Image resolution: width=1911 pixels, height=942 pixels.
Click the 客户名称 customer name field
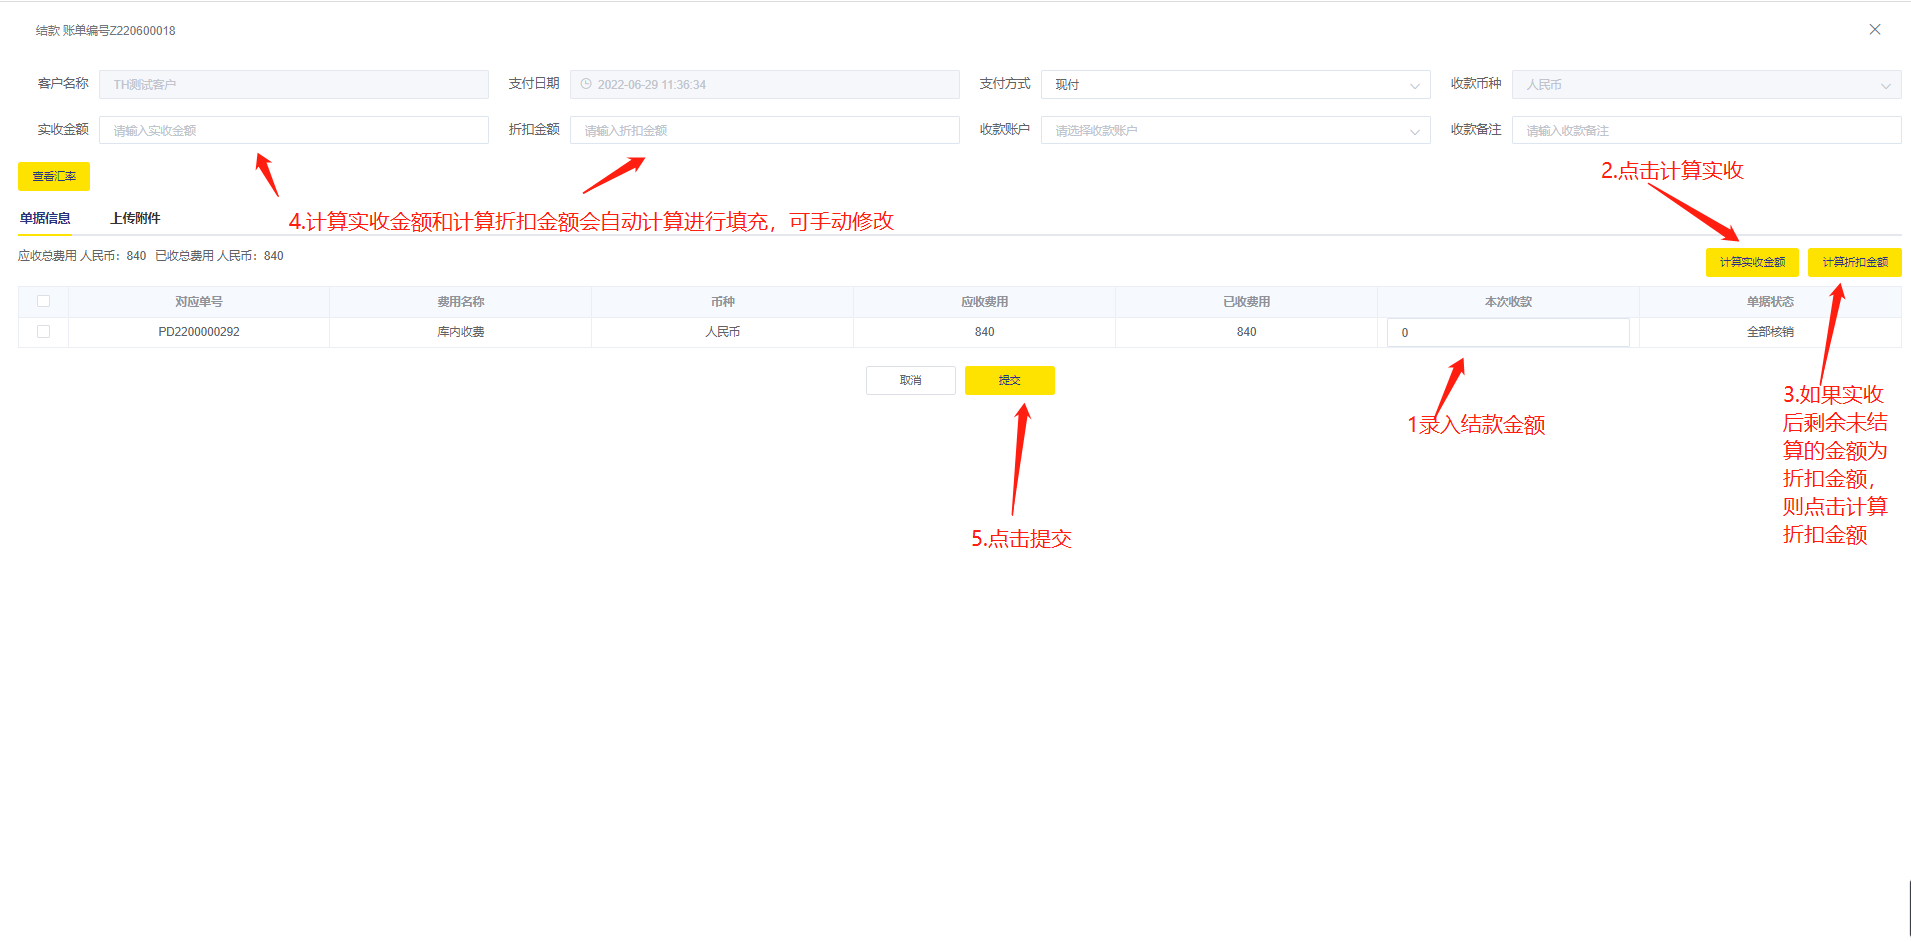[293, 85]
